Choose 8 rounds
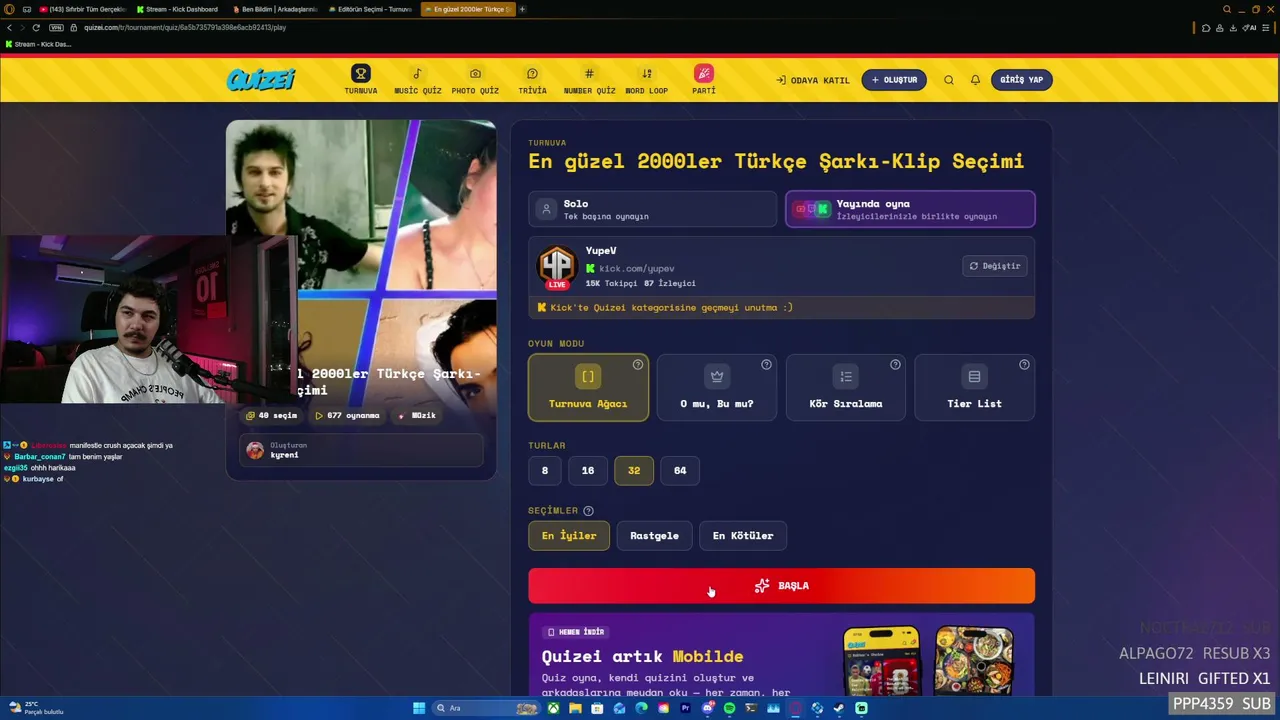 pyautogui.click(x=545, y=470)
